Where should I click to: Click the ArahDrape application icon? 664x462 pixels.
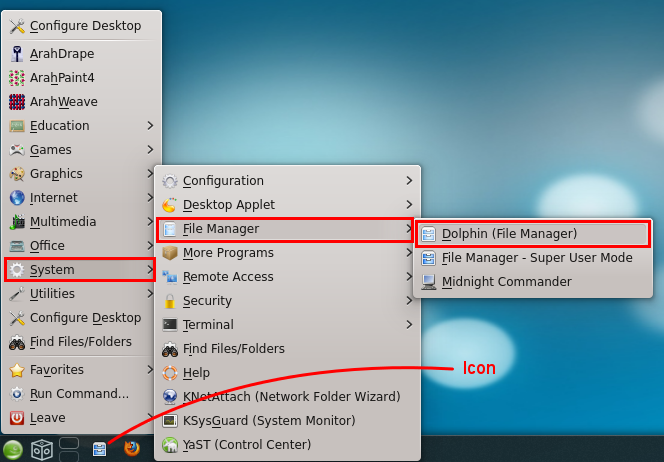click(x=17, y=54)
